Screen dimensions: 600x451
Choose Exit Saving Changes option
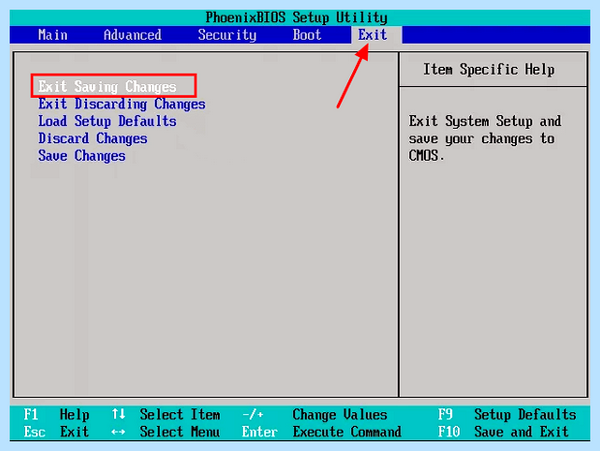tap(108, 86)
